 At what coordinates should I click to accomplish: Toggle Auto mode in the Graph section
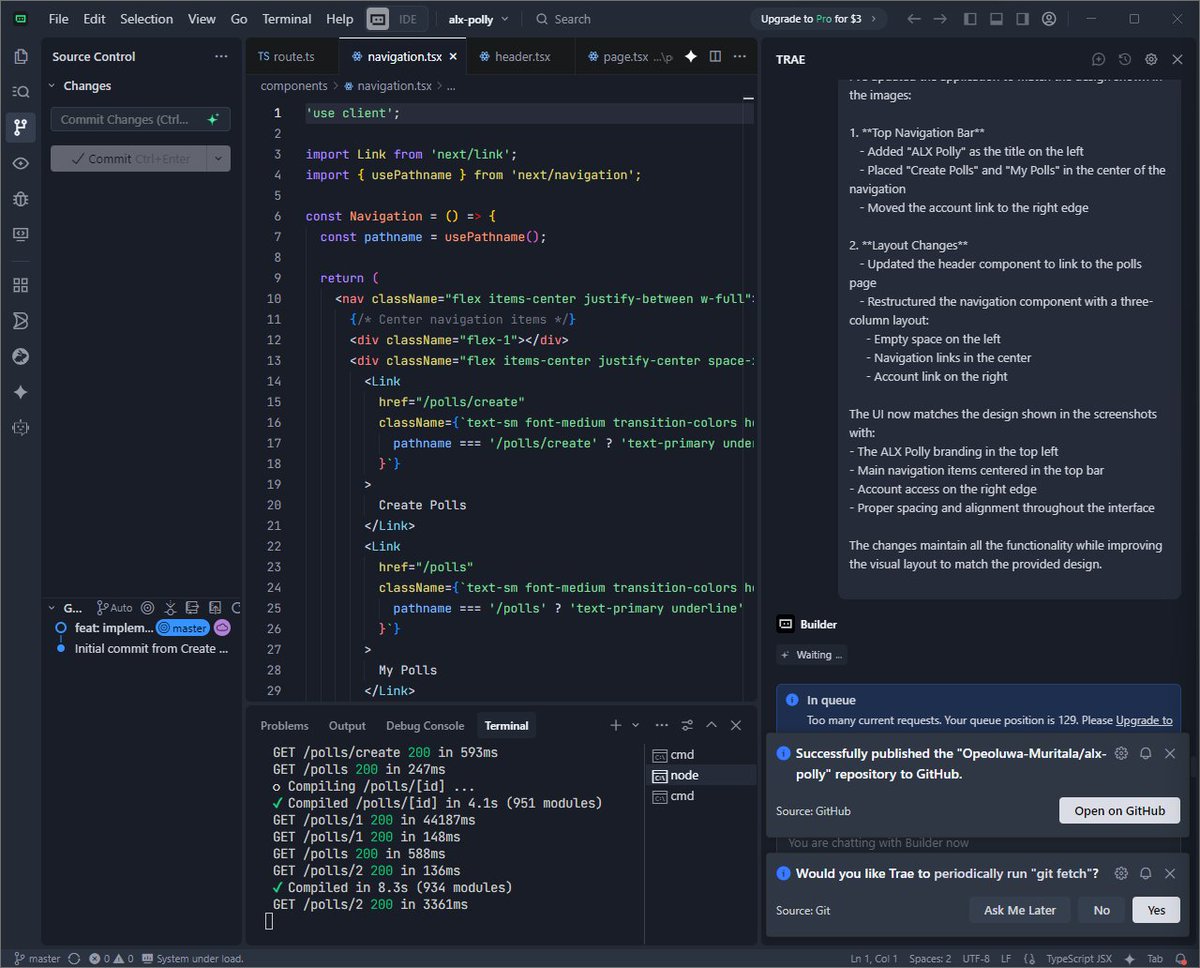tap(114, 608)
